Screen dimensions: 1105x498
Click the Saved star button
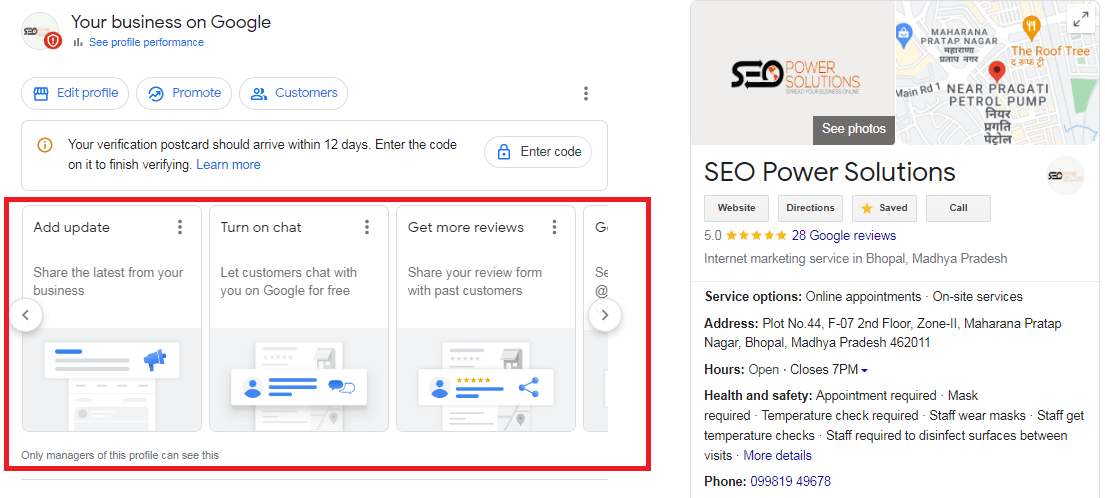click(x=884, y=208)
